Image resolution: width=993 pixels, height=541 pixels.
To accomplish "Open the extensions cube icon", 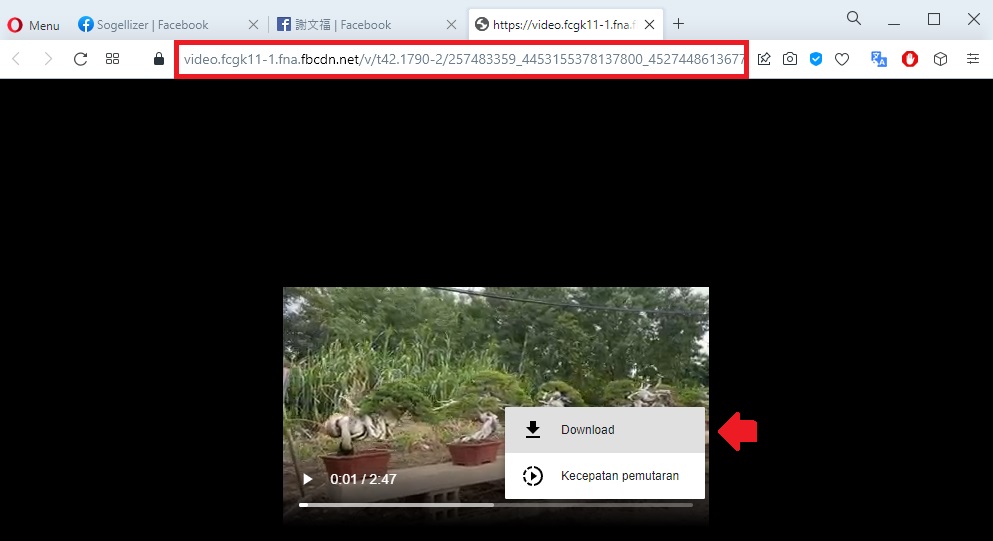I will (x=940, y=59).
